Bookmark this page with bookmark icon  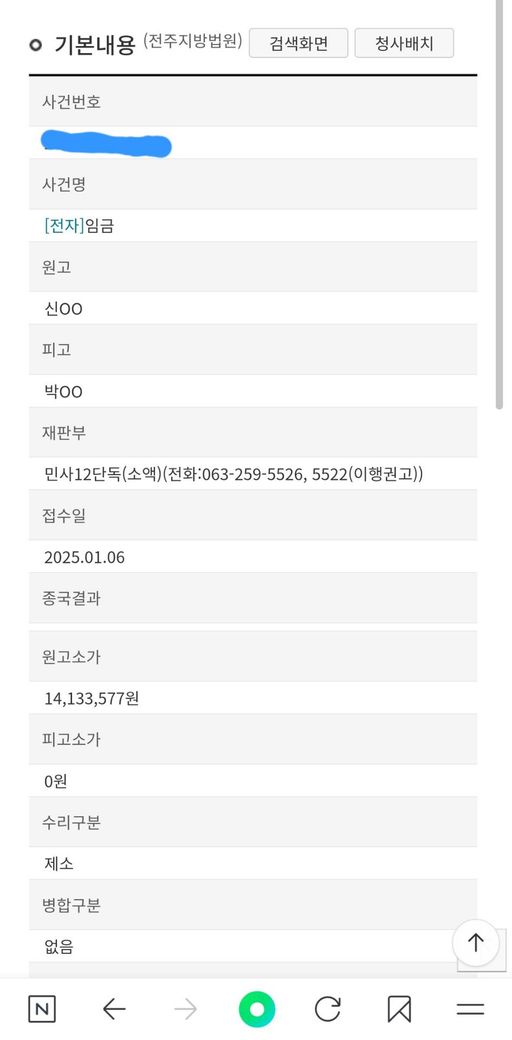(x=399, y=1009)
